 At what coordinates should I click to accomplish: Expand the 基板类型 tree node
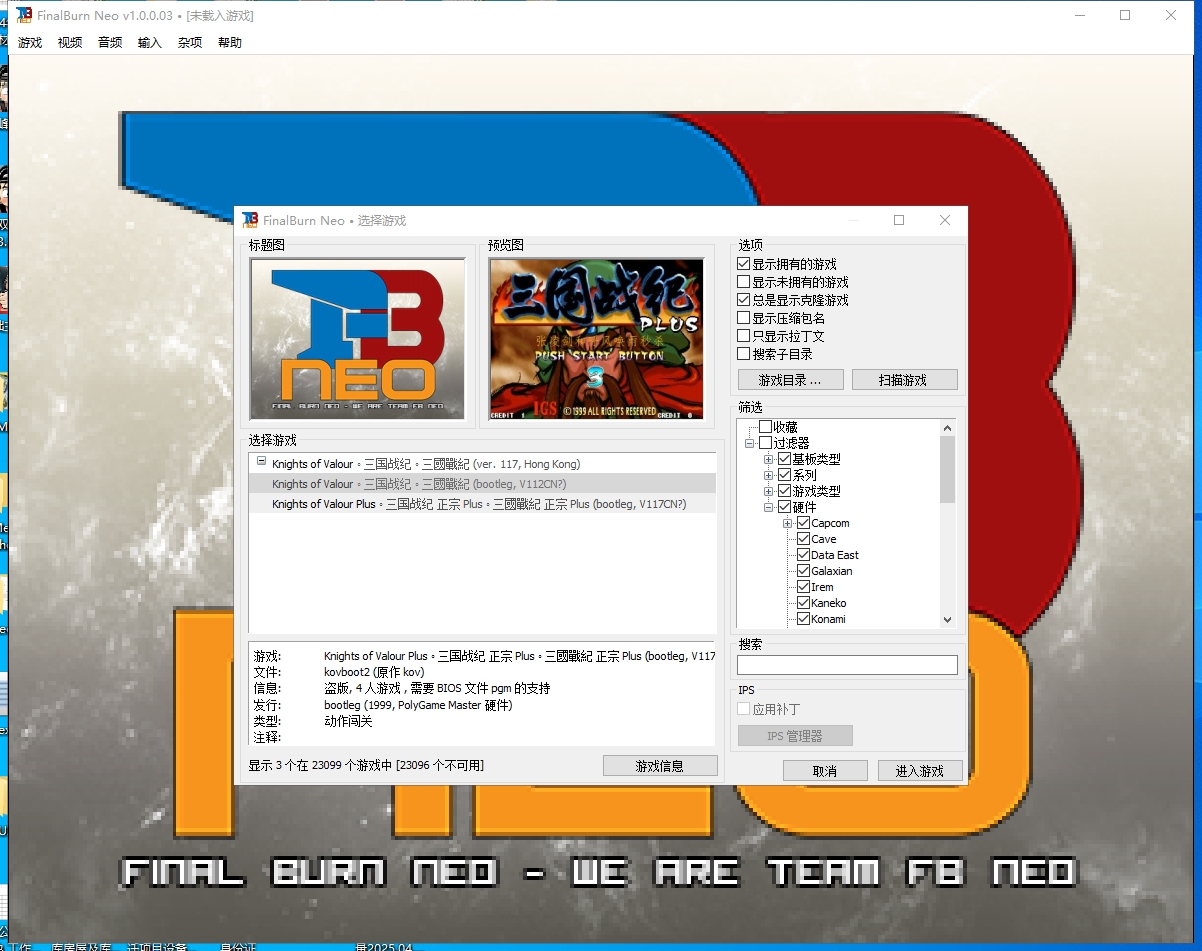768,459
